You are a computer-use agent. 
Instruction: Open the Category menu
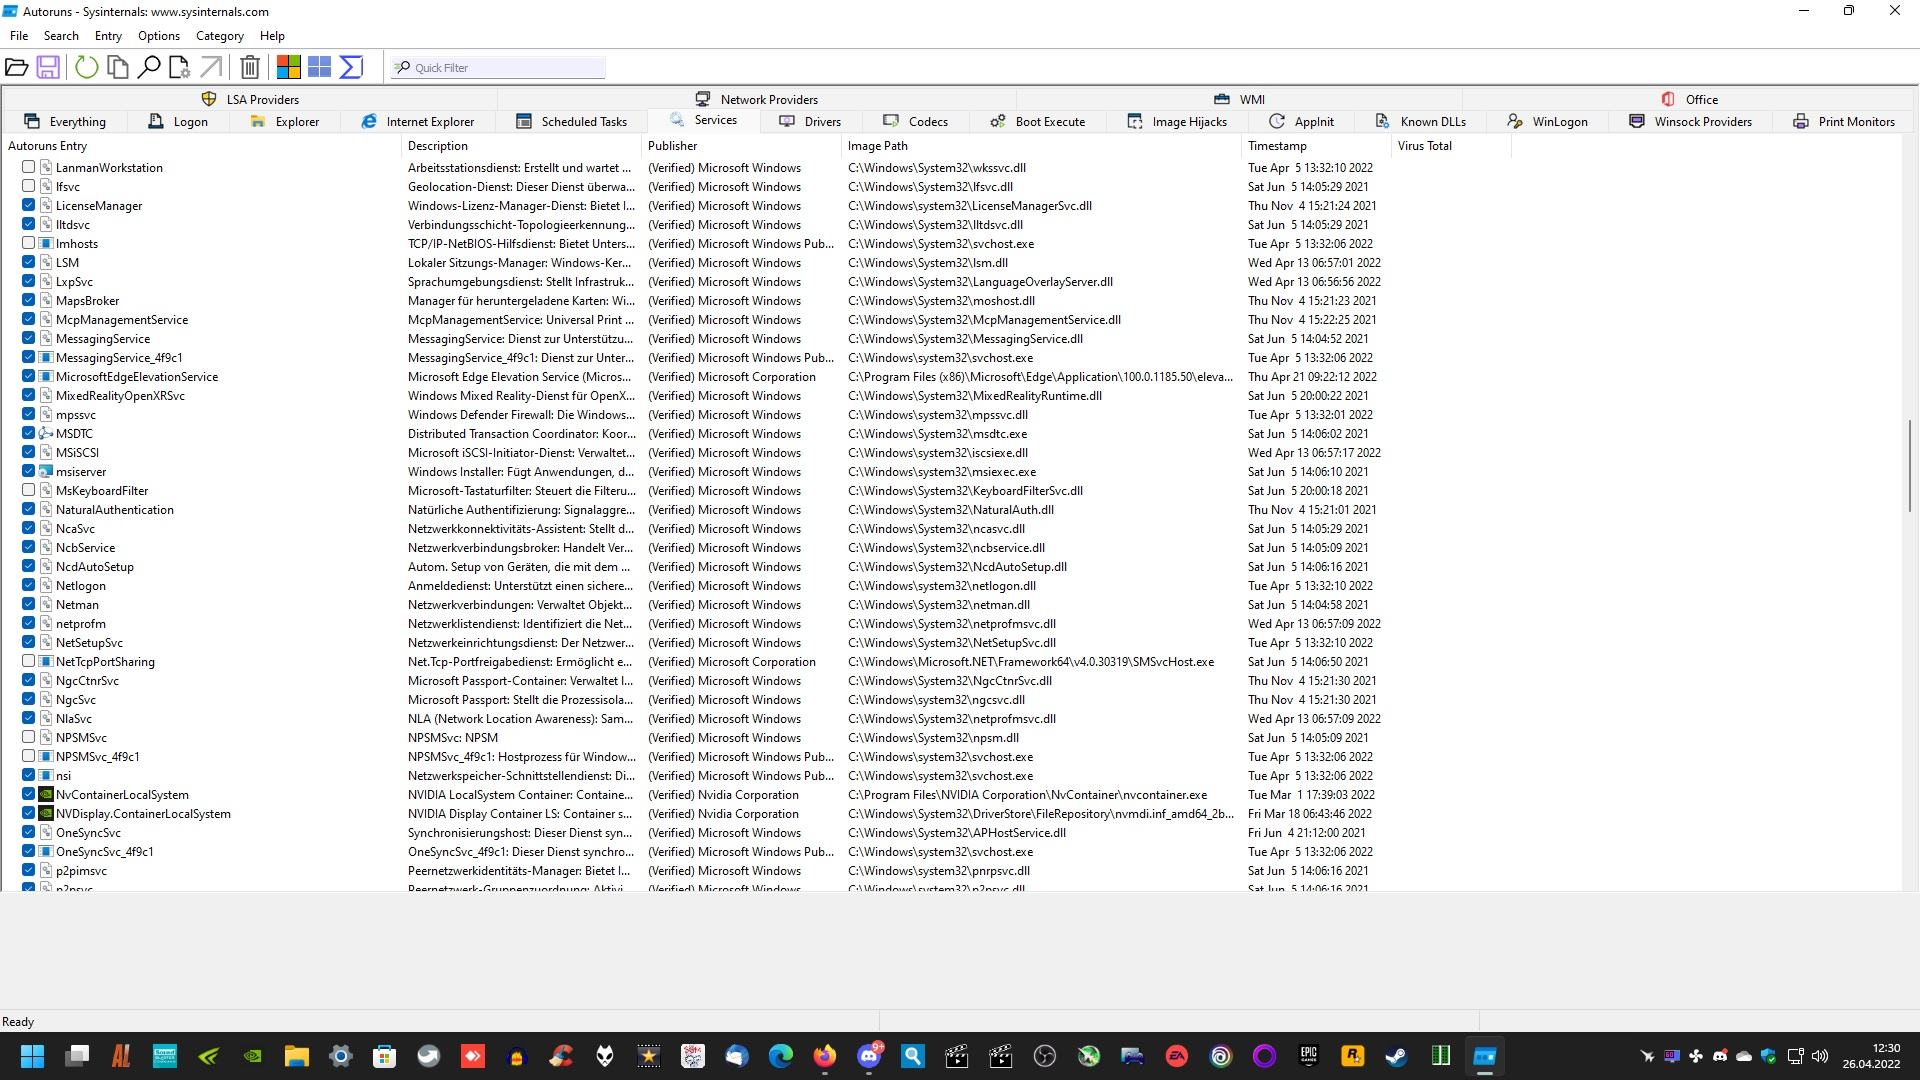220,35
